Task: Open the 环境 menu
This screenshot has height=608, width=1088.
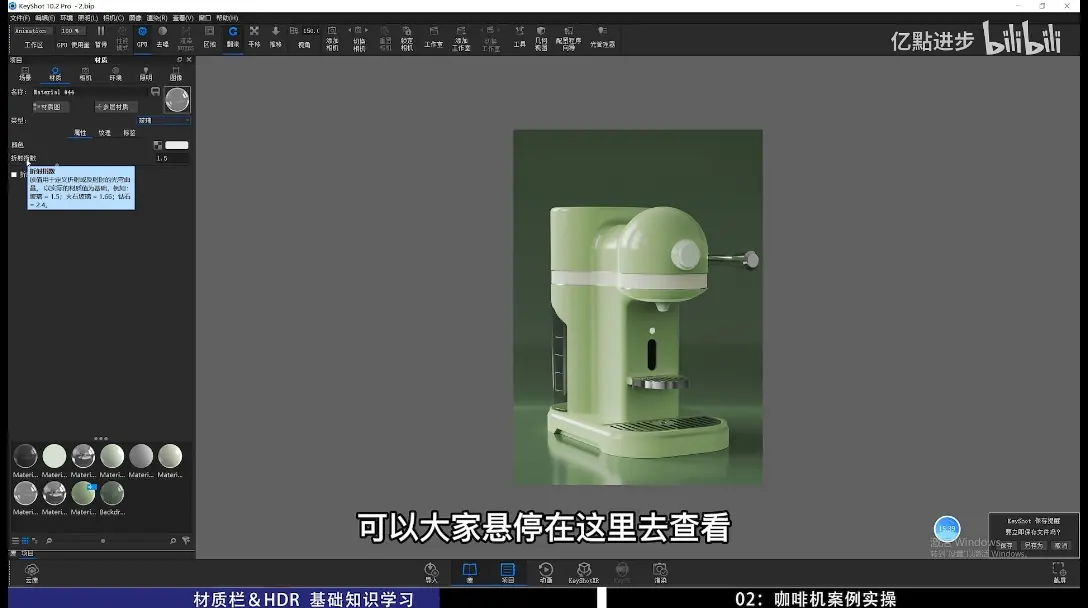Action: point(67,18)
